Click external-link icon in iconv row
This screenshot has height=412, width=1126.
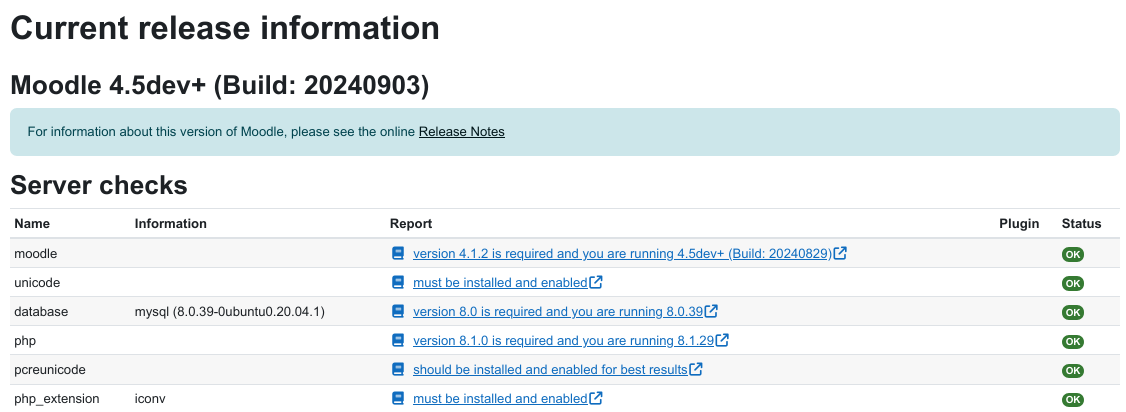(x=595, y=398)
